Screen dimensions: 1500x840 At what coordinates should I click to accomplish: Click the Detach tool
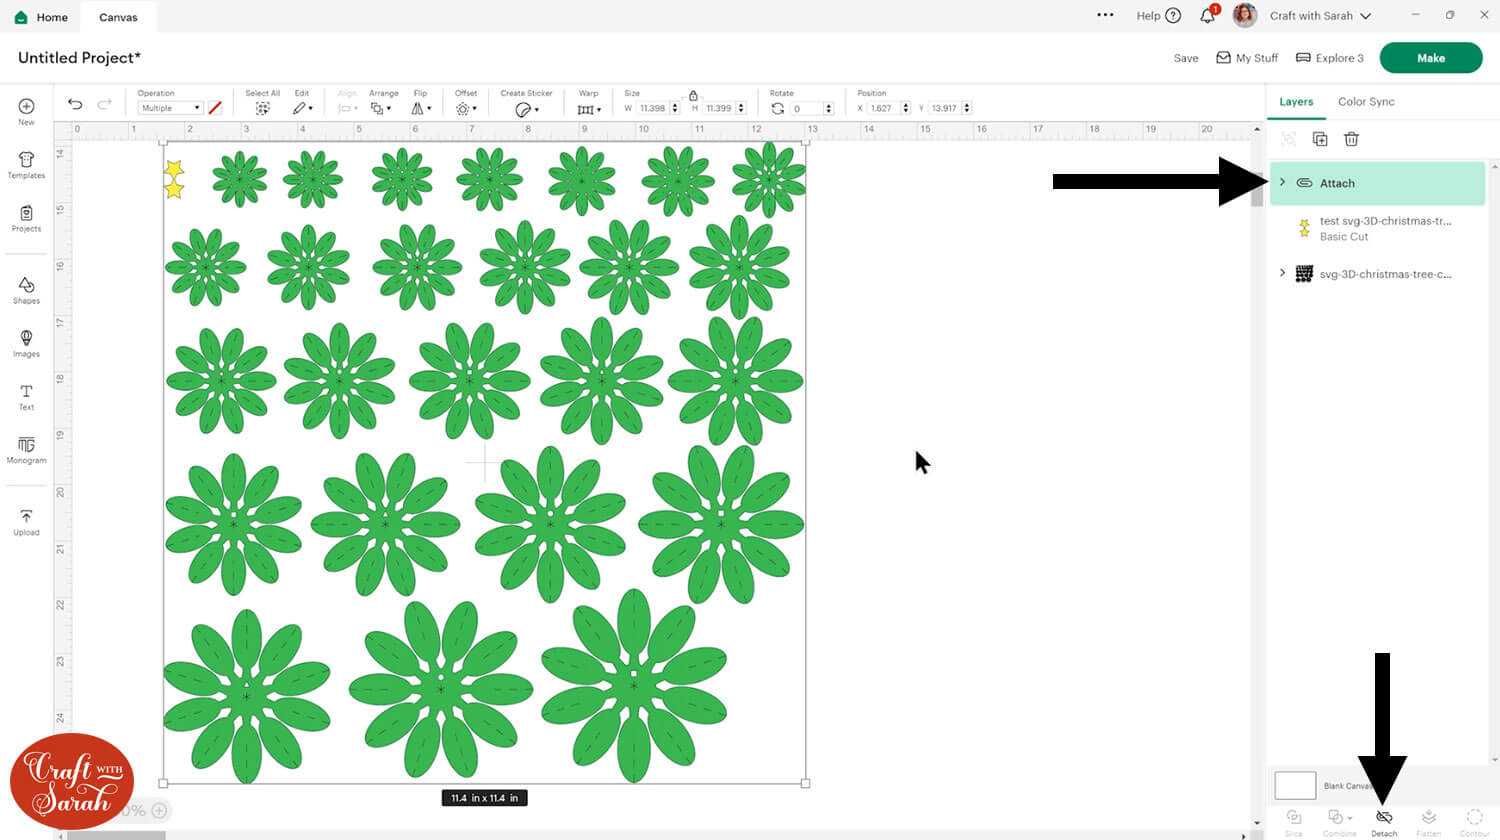pos(1384,822)
